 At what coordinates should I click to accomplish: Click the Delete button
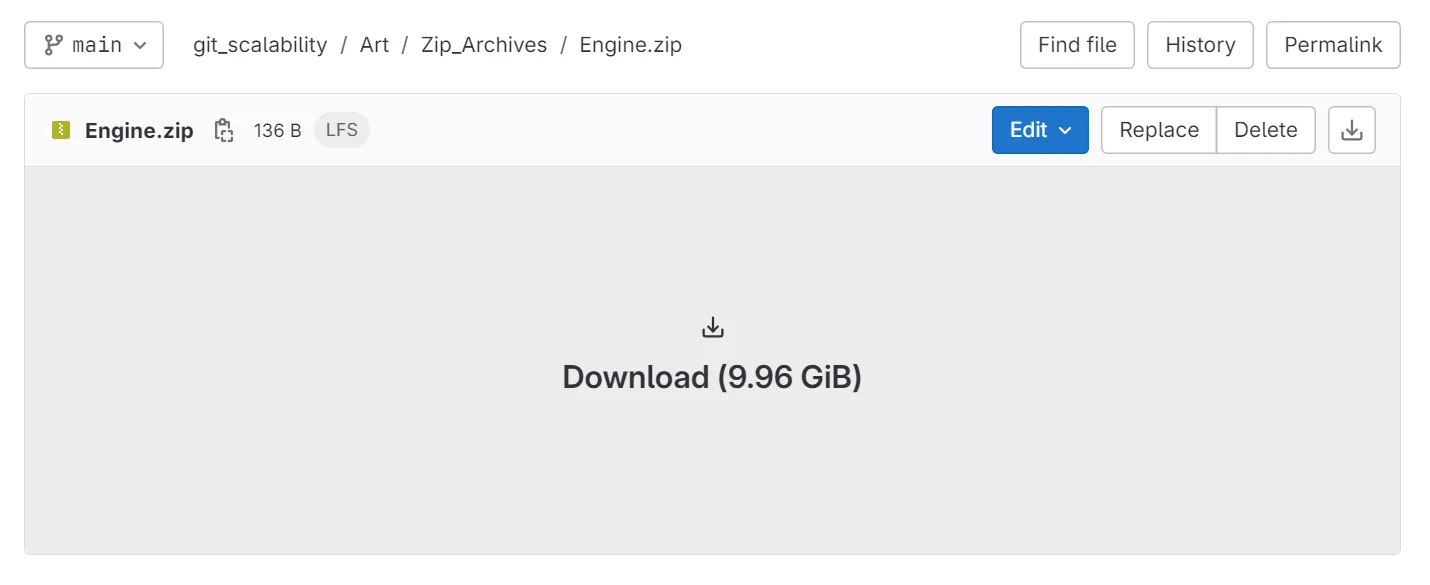click(x=1265, y=130)
